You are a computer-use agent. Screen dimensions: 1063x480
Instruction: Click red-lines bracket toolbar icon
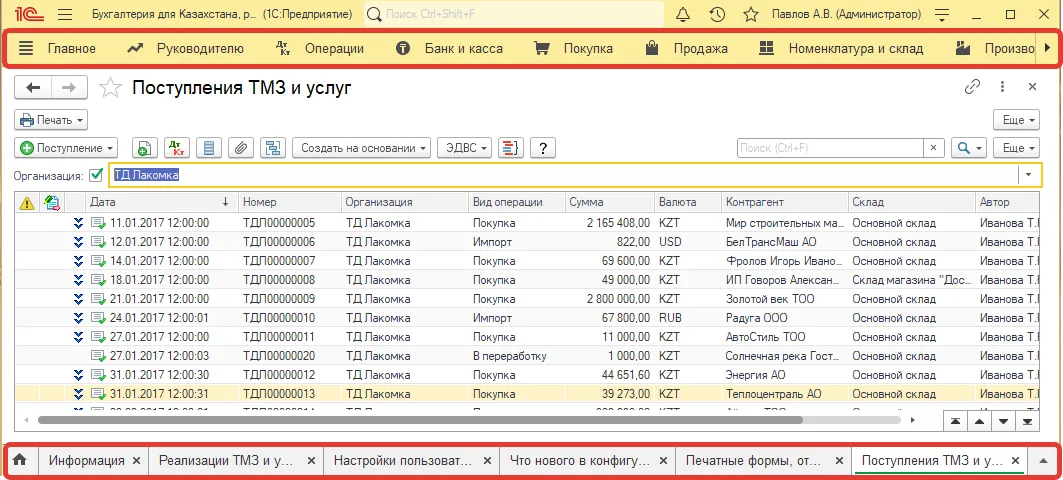coord(510,148)
